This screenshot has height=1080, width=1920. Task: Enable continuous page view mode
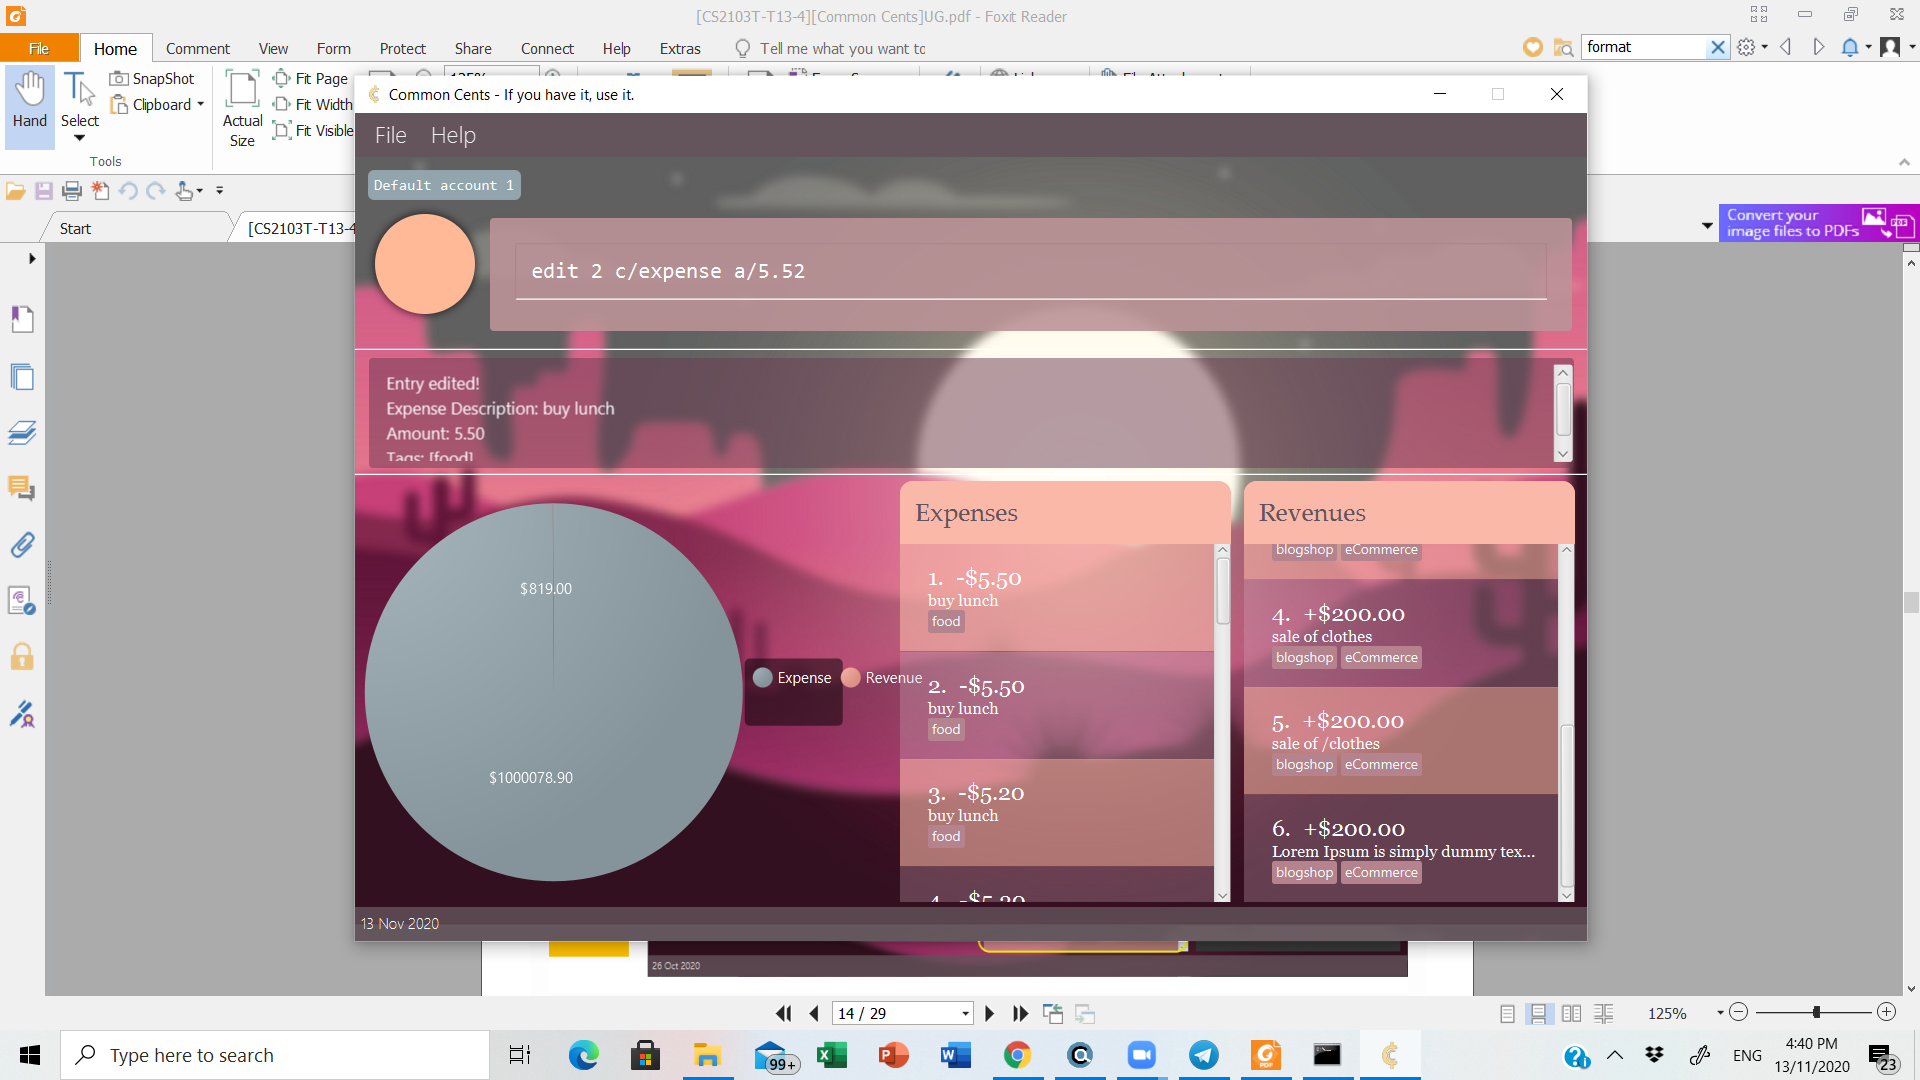coord(1539,1013)
